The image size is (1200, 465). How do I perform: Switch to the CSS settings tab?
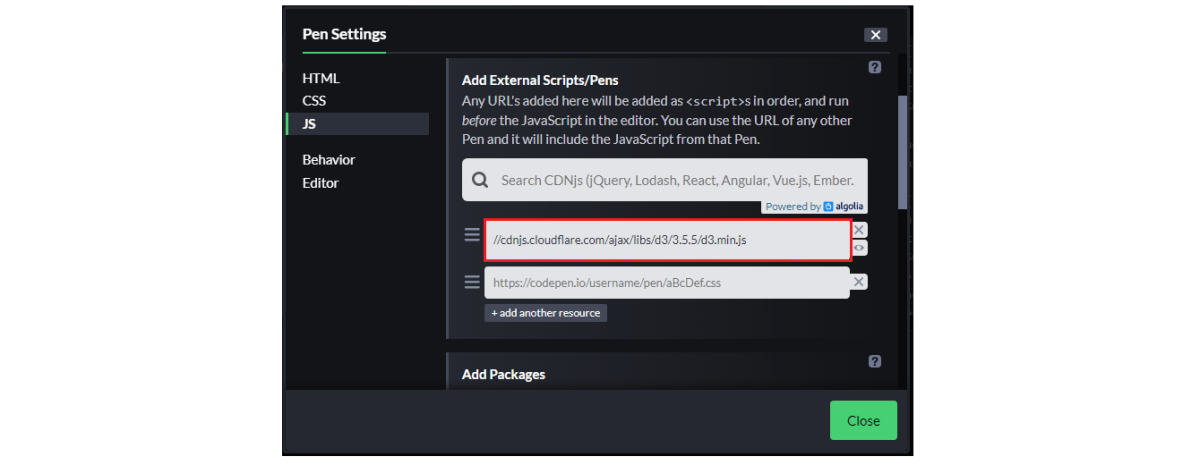click(x=314, y=101)
